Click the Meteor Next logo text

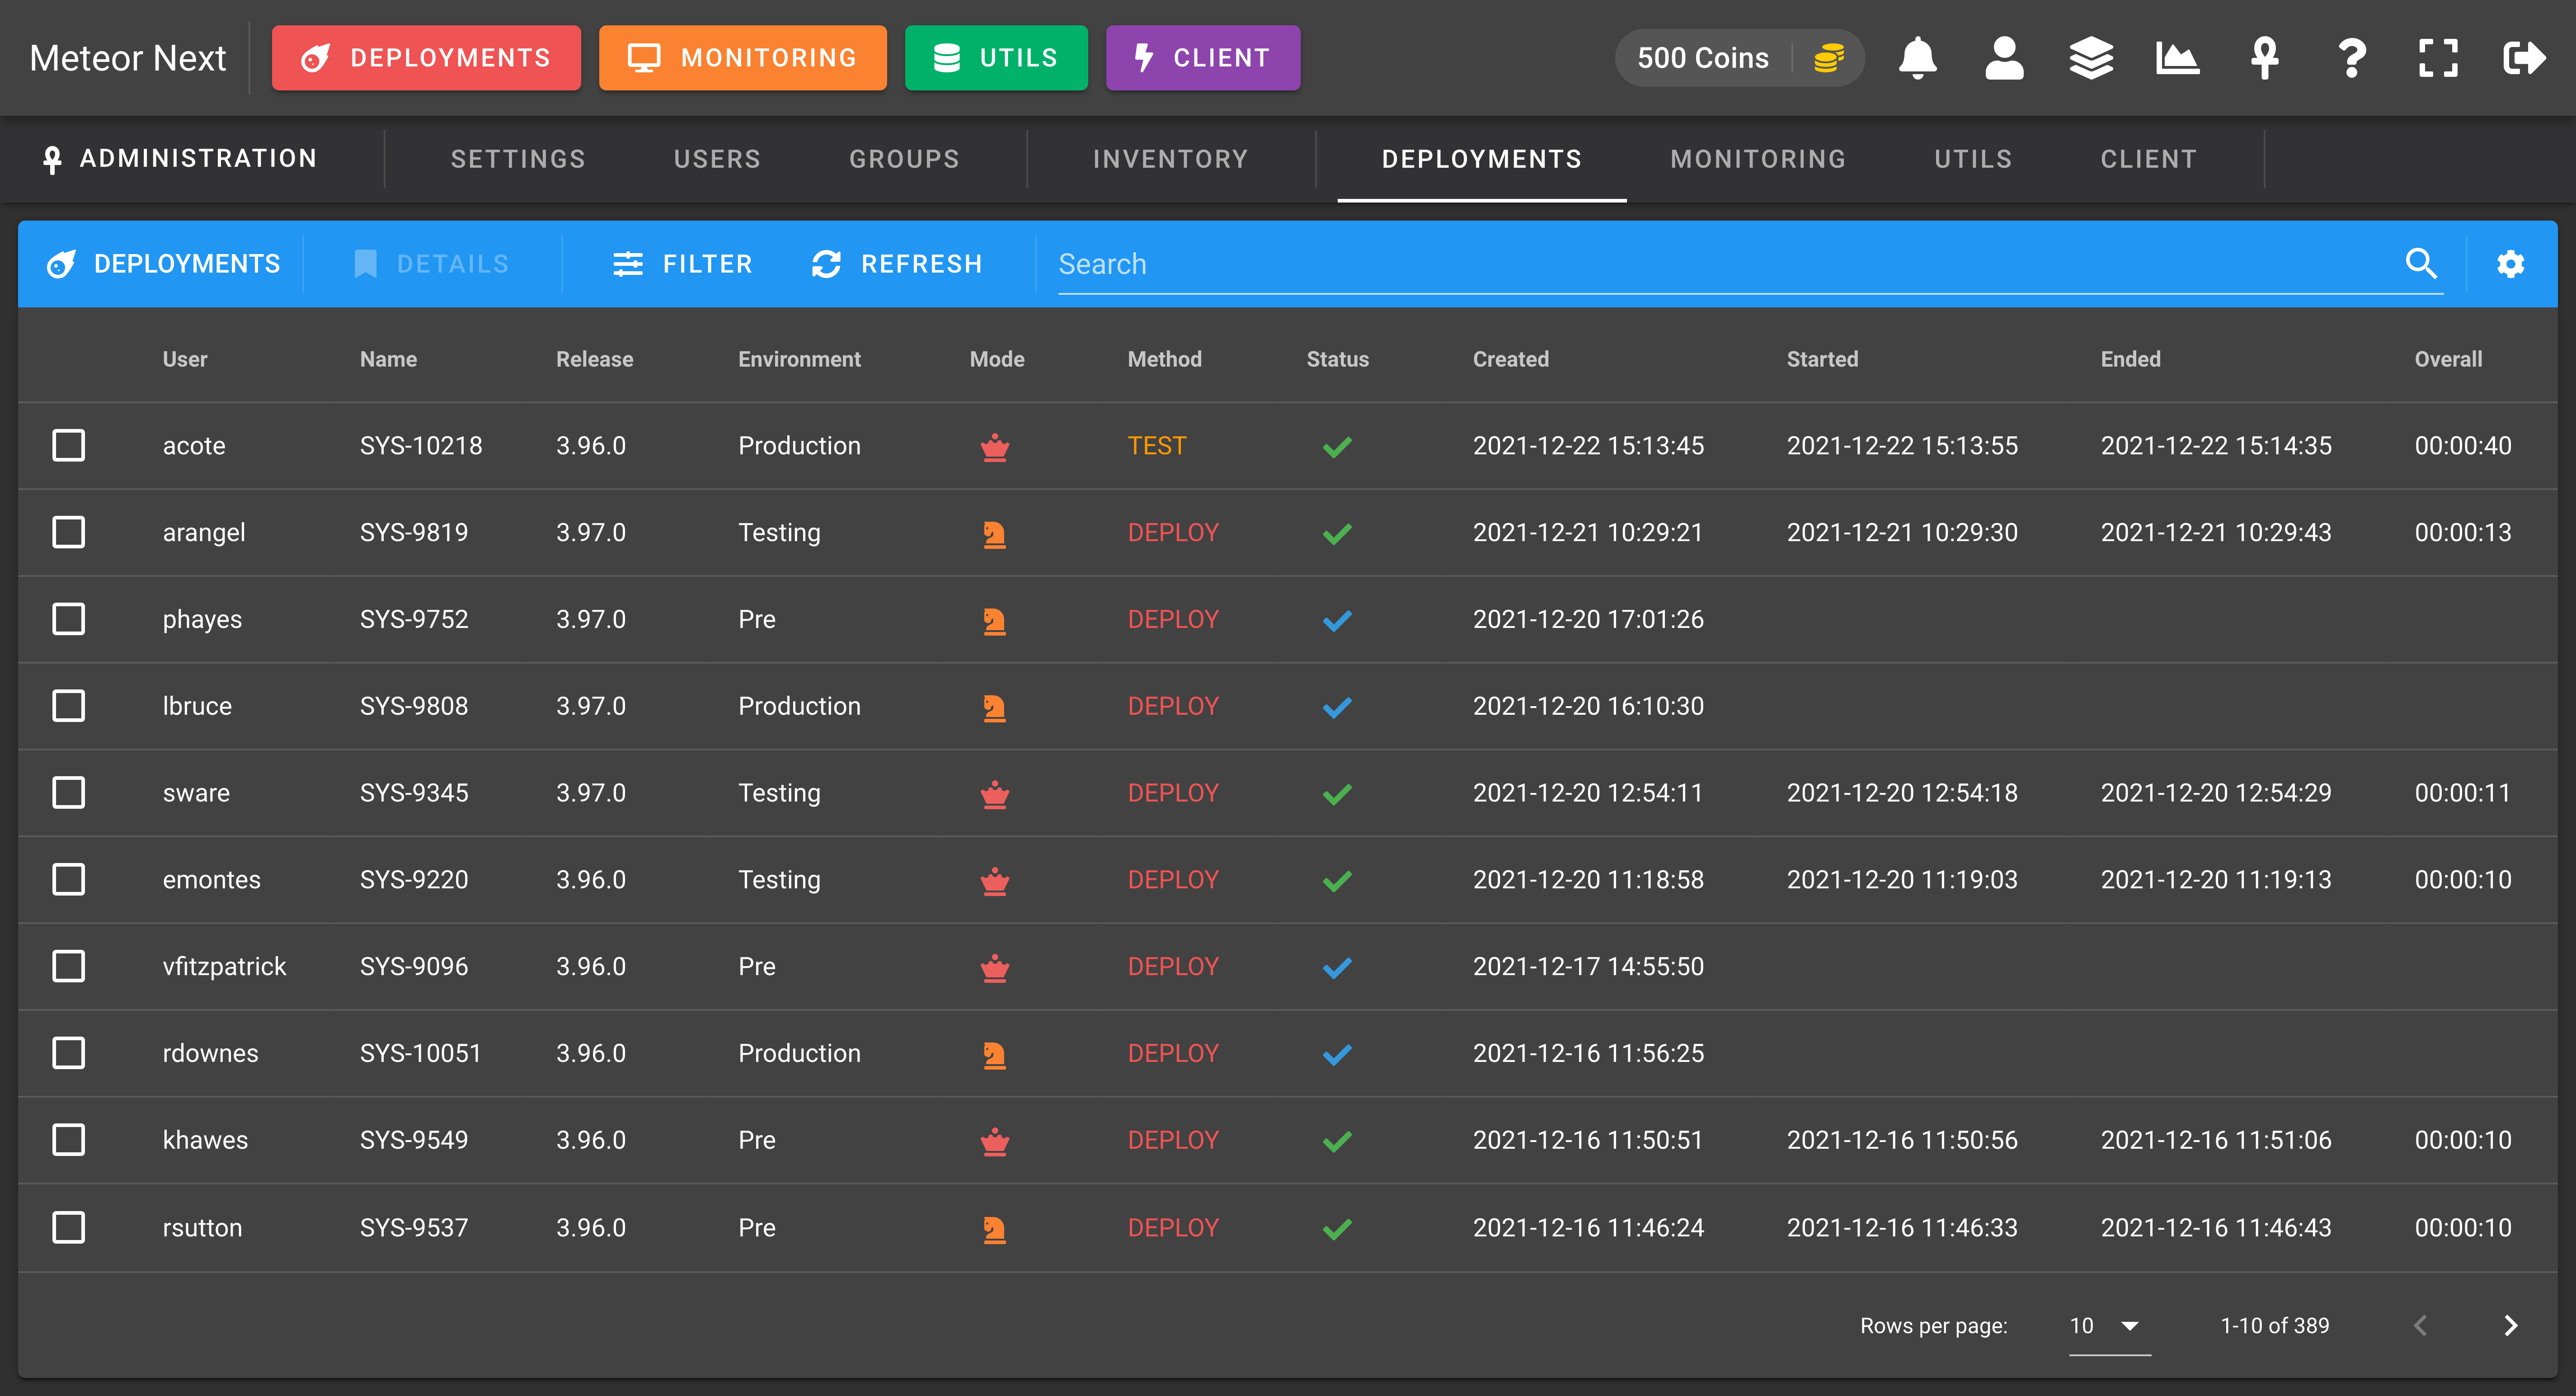pyautogui.click(x=128, y=58)
